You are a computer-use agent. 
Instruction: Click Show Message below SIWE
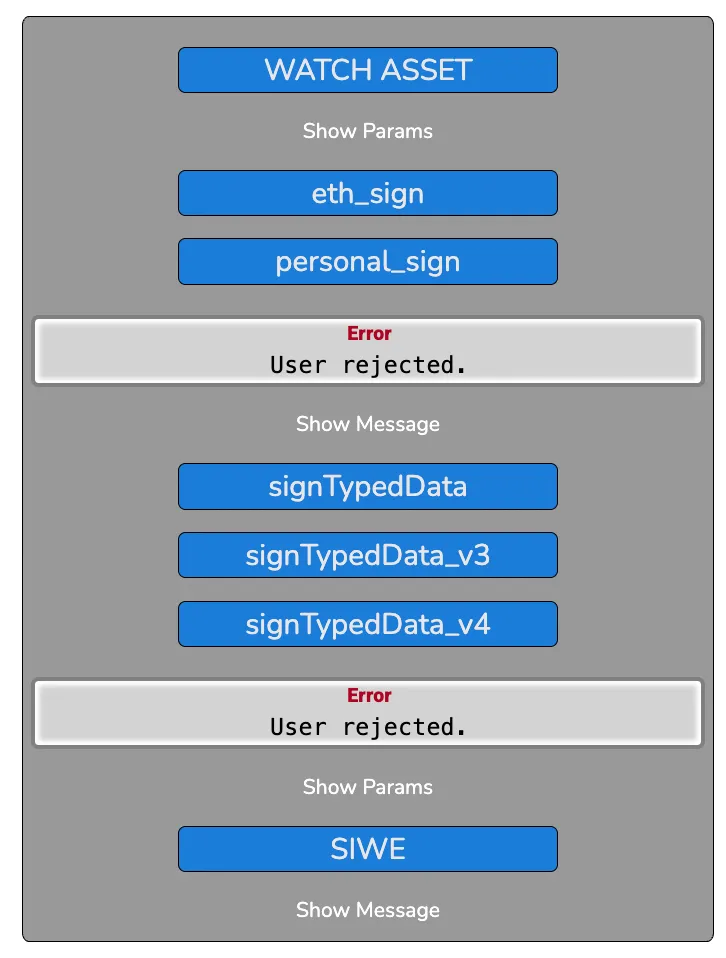367,910
